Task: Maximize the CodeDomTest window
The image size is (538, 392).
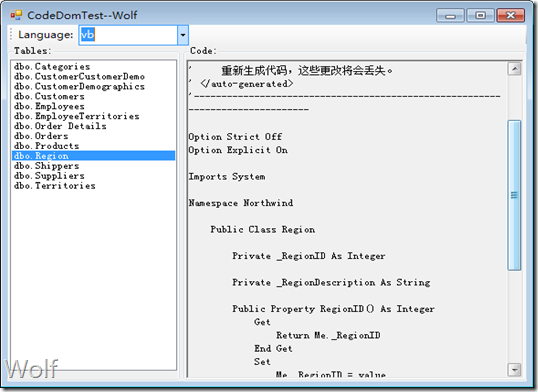Action: [480, 16]
